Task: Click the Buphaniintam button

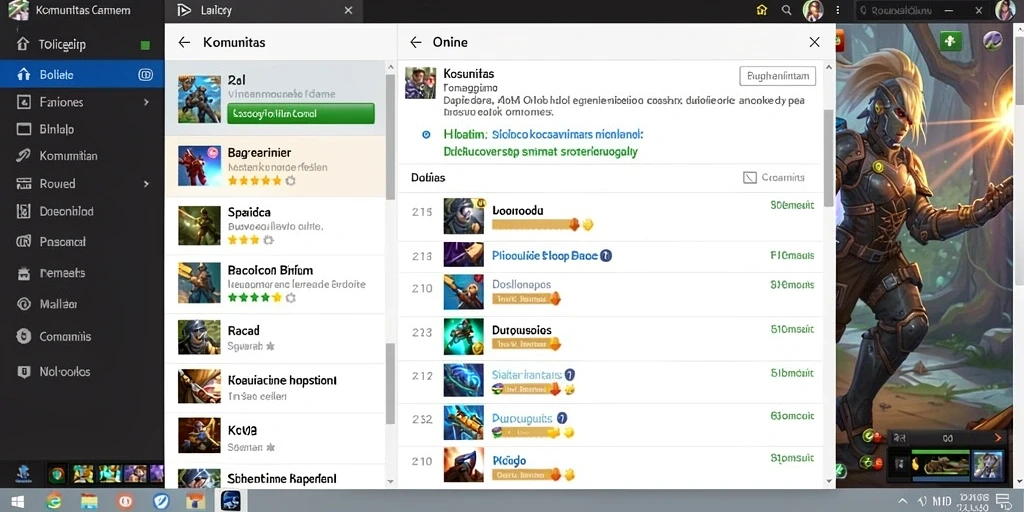Action: [778, 76]
